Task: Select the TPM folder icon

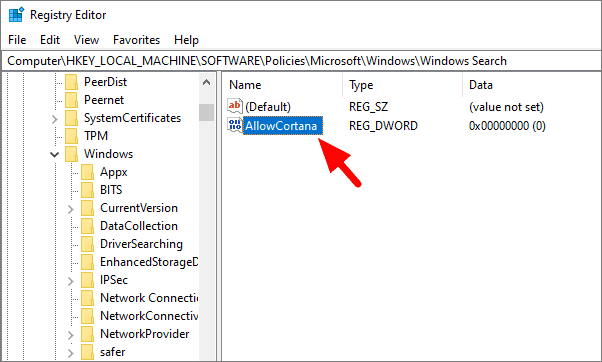Action: (71, 136)
